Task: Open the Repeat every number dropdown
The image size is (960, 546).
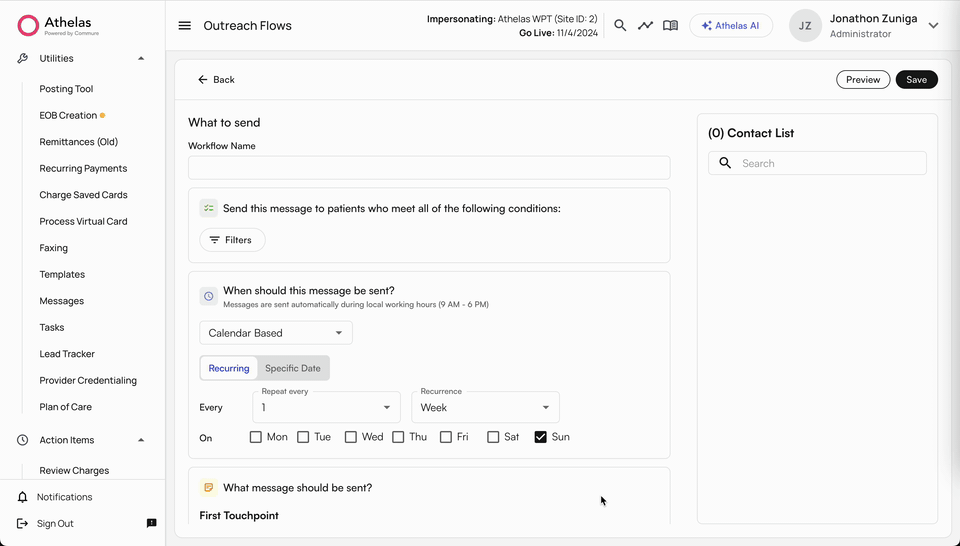Action: pyautogui.click(x=326, y=408)
